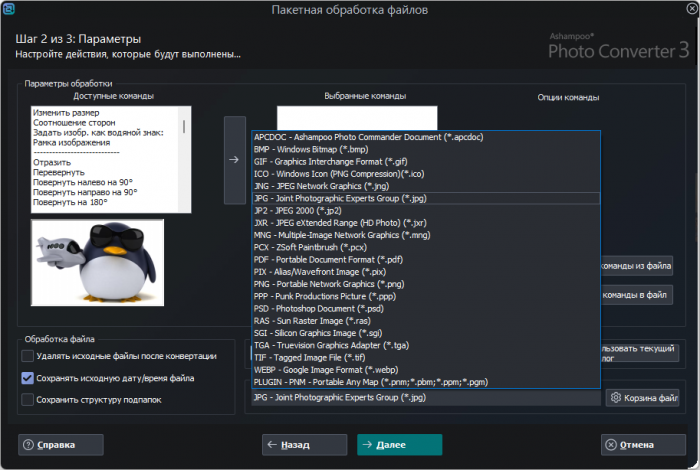Enable Удалять исходные файлы после конвертации
The width and height of the screenshot is (700, 470).
point(28,356)
